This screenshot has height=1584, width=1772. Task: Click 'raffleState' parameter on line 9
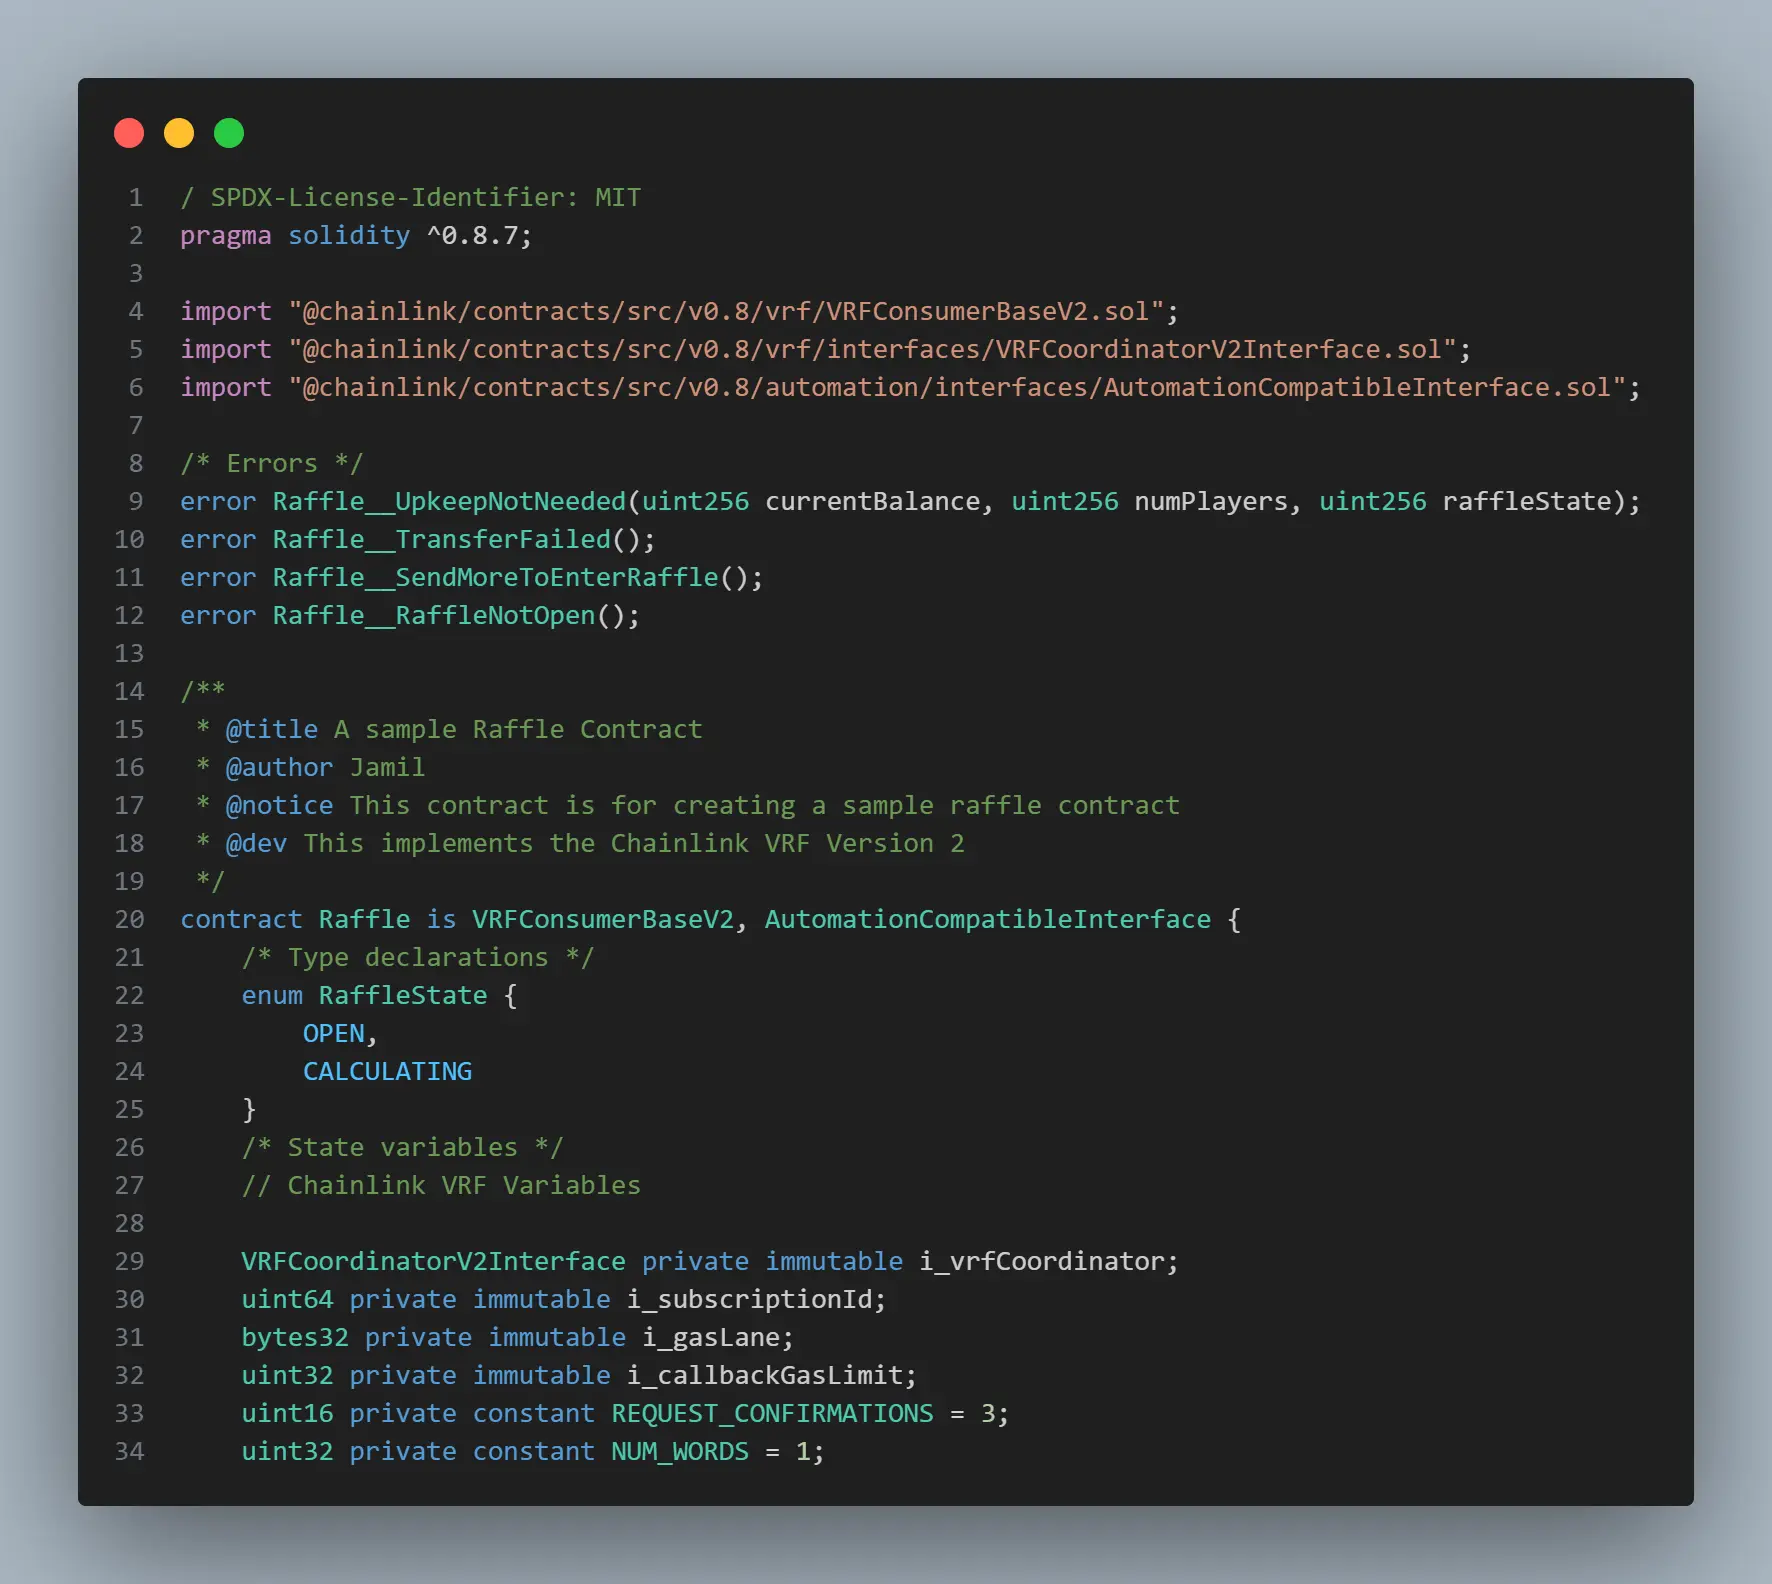click(x=1526, y=502)
